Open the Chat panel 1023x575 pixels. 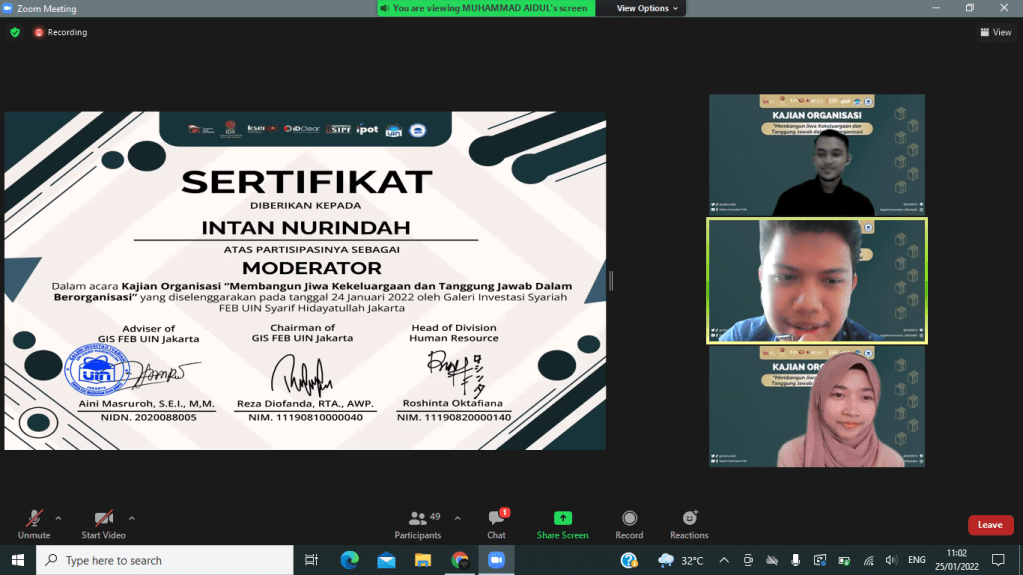coord(496,523)
